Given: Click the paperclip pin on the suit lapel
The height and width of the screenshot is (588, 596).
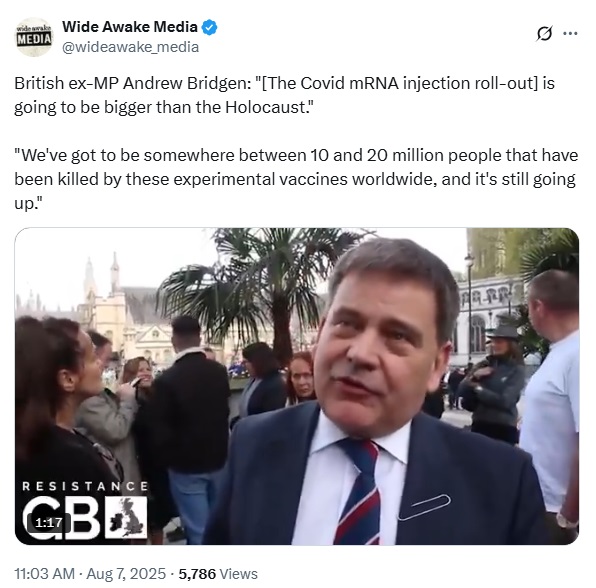Looking at the screenshot, I should click(x=424, y=507).
